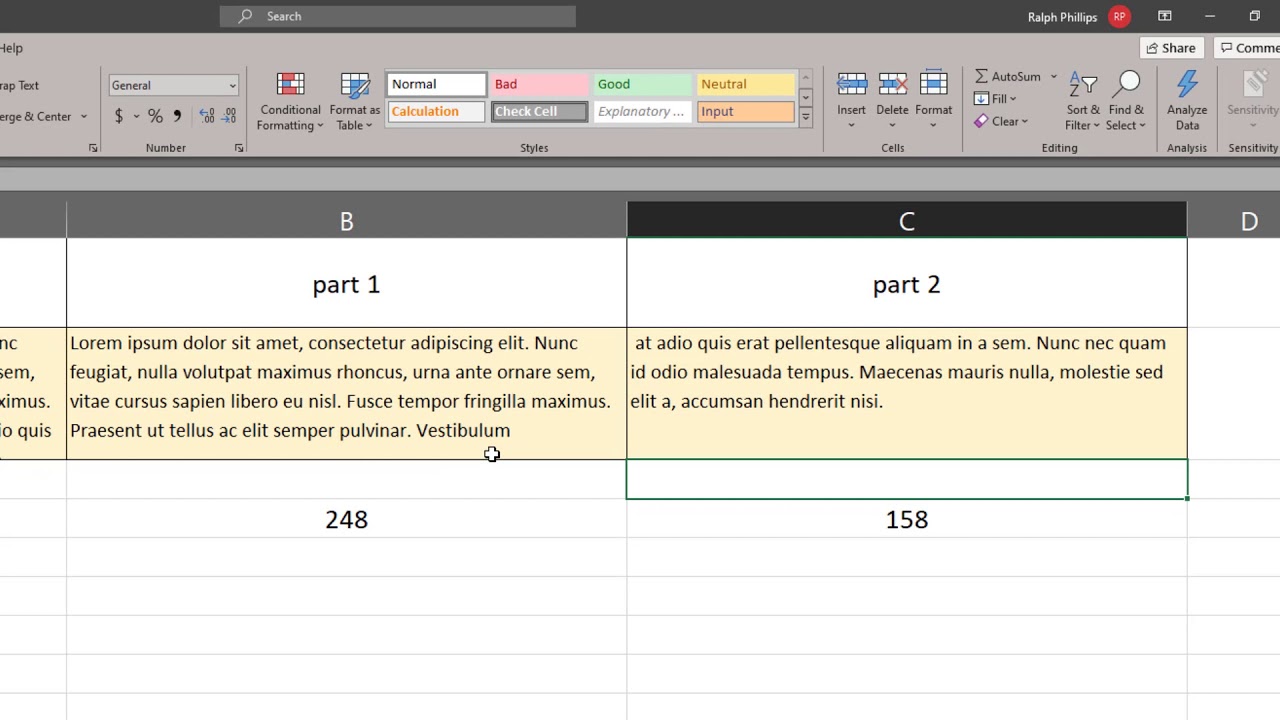Apply the Calculation cell style
This screenshot has height=720, width=1280.
point(436,111)
